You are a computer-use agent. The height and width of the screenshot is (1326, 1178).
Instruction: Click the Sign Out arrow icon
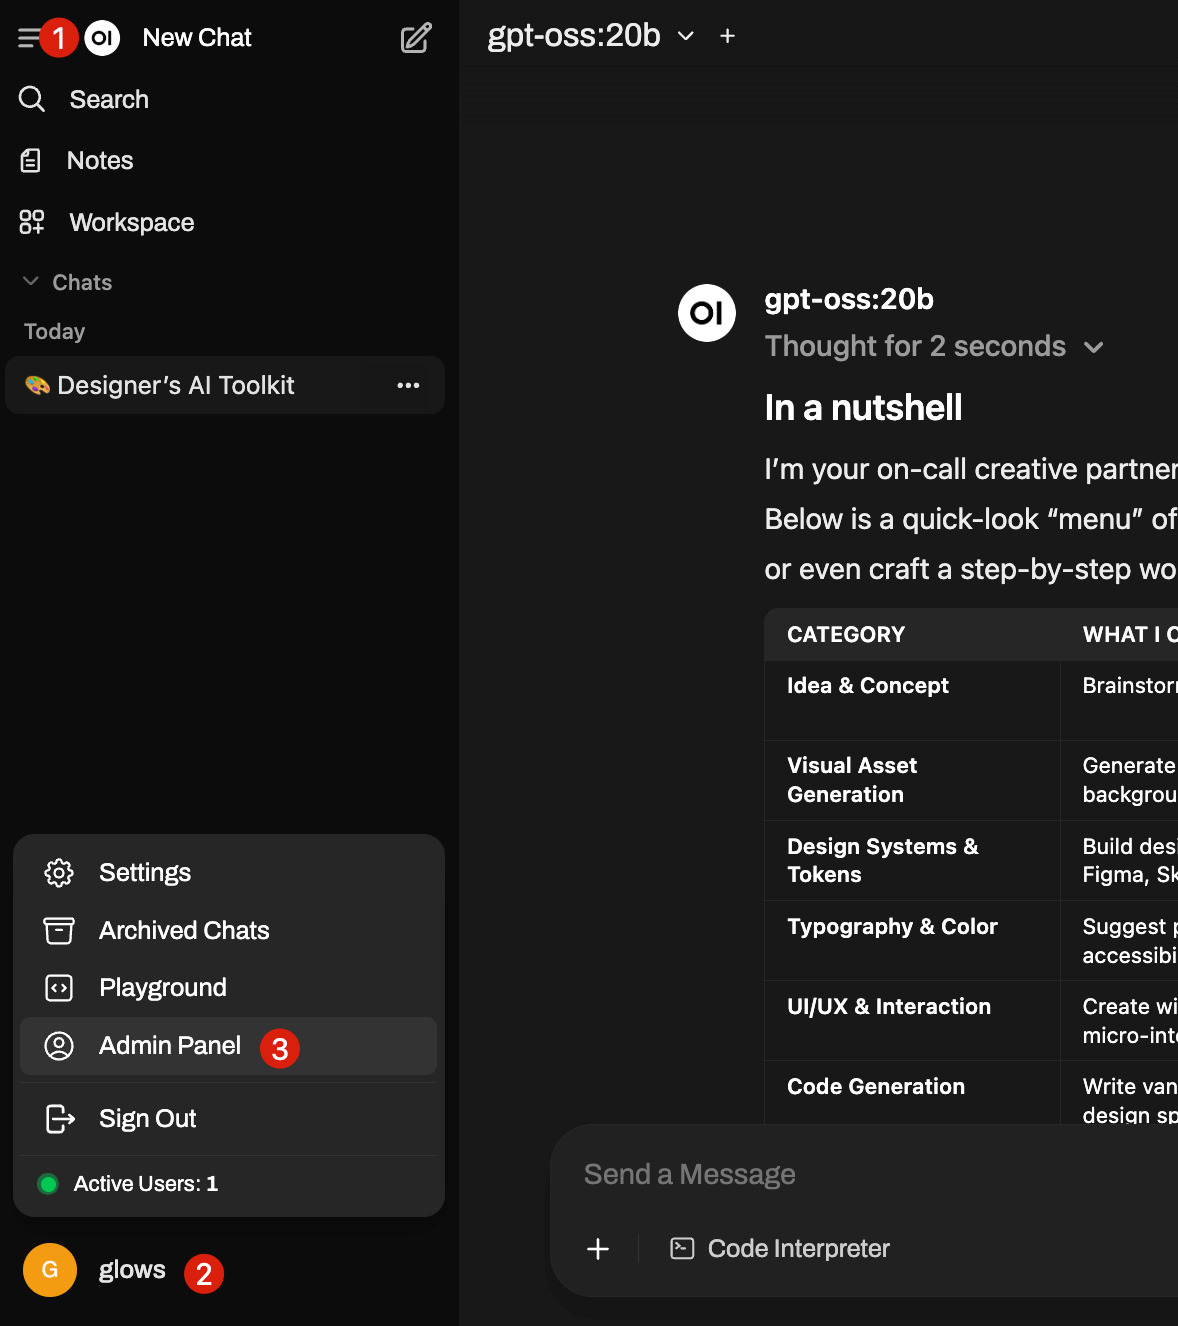coord(60,1118)
